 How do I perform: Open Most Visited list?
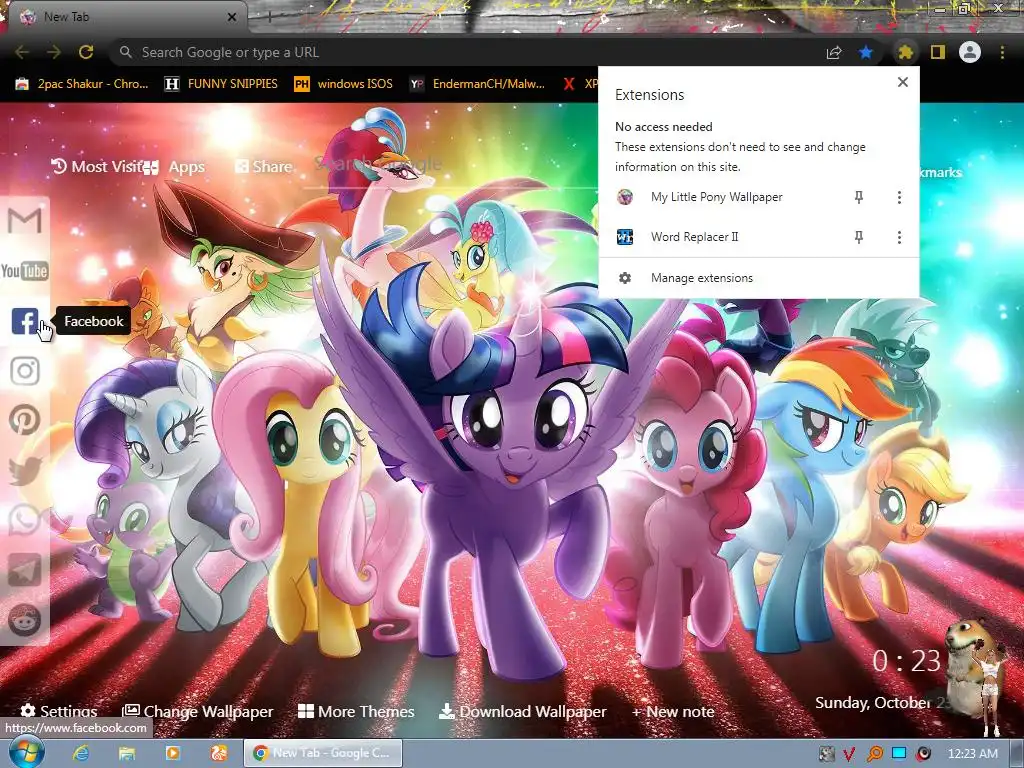[x=96, y=167]
